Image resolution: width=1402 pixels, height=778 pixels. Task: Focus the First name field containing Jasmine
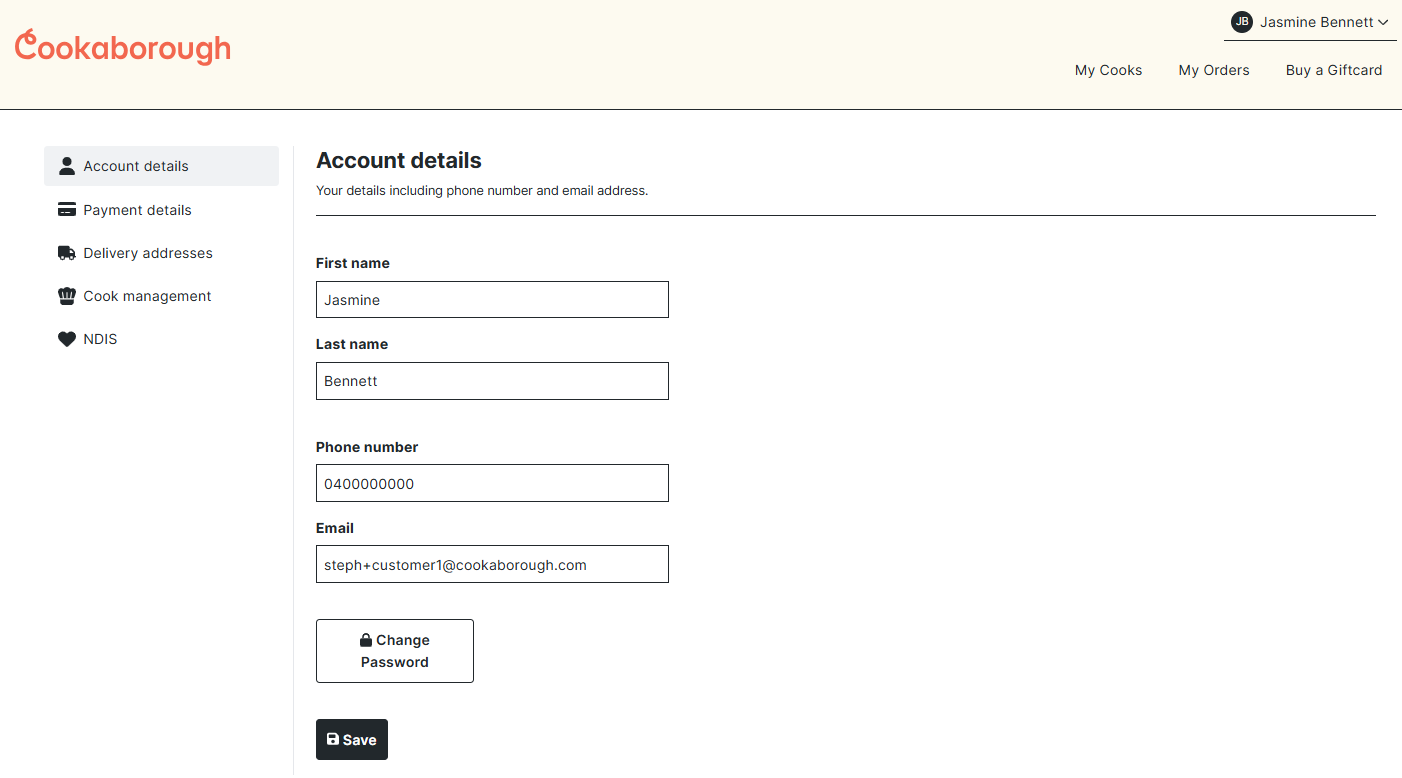[492, 300]
